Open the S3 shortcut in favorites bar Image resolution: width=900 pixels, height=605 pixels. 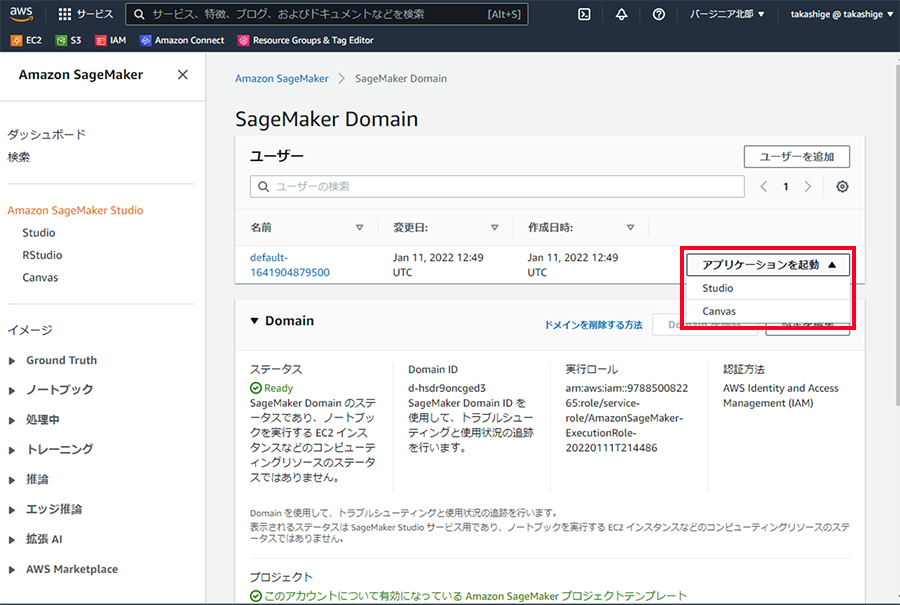(68, 40)
